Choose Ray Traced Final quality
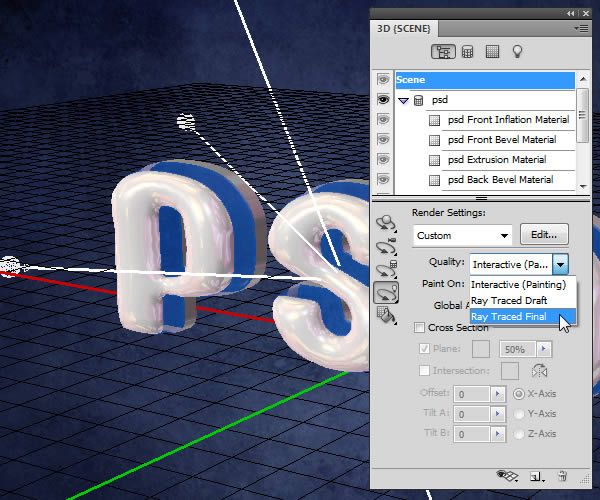Screen dimensions: 600x500 click(x=508, y=317)
